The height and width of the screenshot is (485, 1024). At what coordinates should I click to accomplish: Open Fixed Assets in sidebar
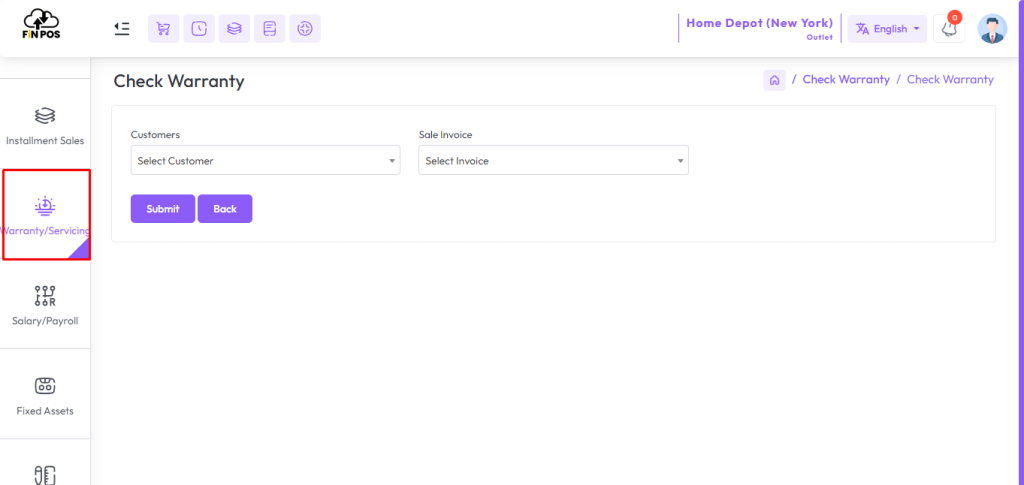45,395
